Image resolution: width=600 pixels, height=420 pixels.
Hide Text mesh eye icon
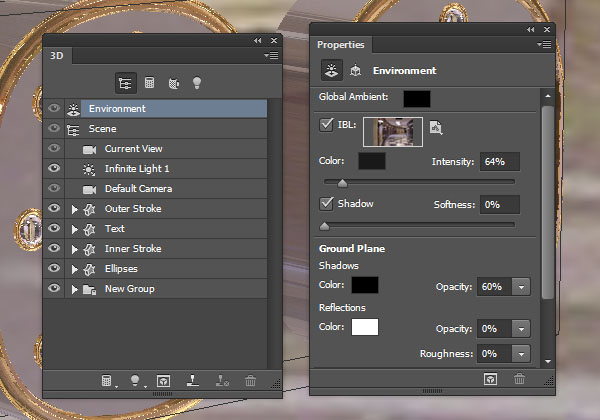point(54,228)
